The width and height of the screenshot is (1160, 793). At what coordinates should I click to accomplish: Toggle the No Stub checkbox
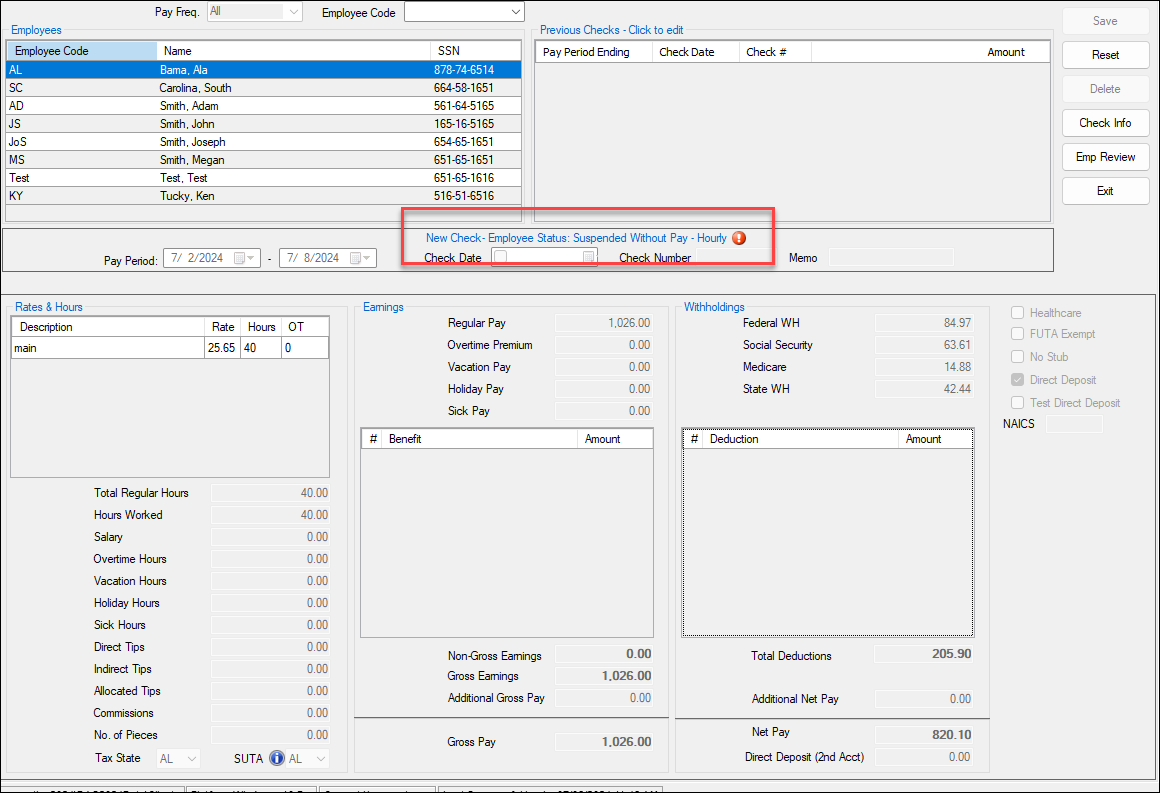click(1017, 357)
